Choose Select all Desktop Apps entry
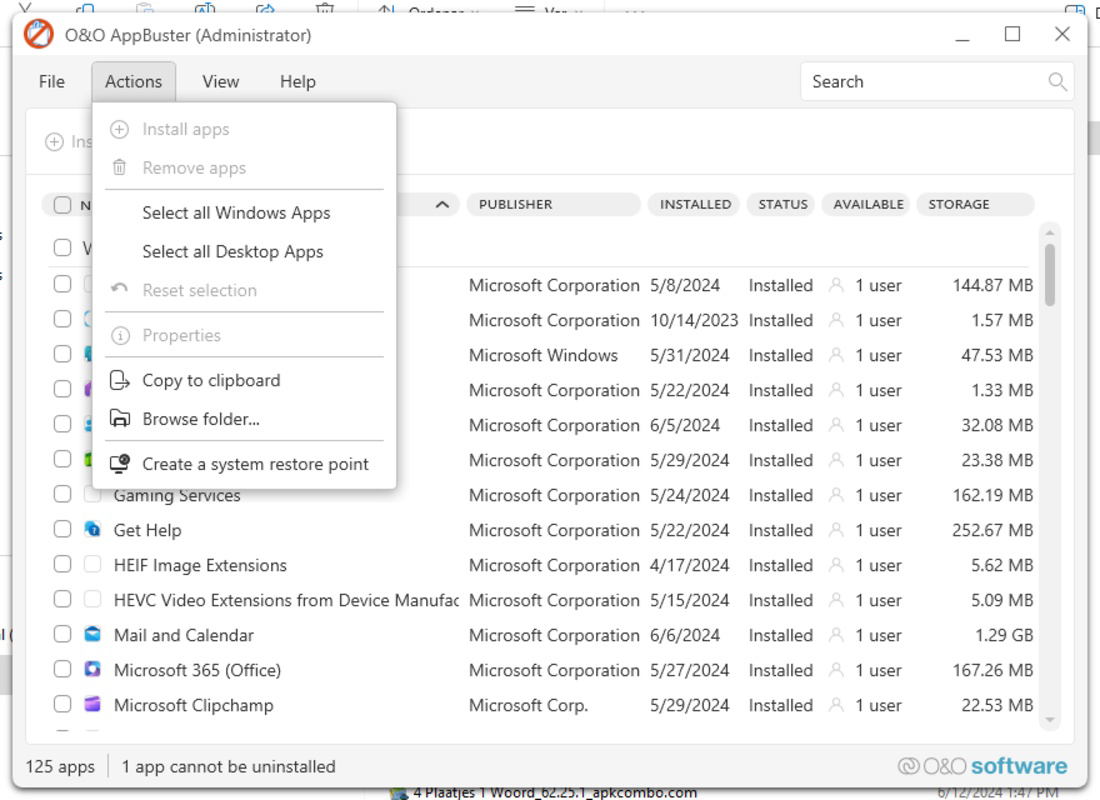Screen dimensions: 1100x800 coord(233,251)
